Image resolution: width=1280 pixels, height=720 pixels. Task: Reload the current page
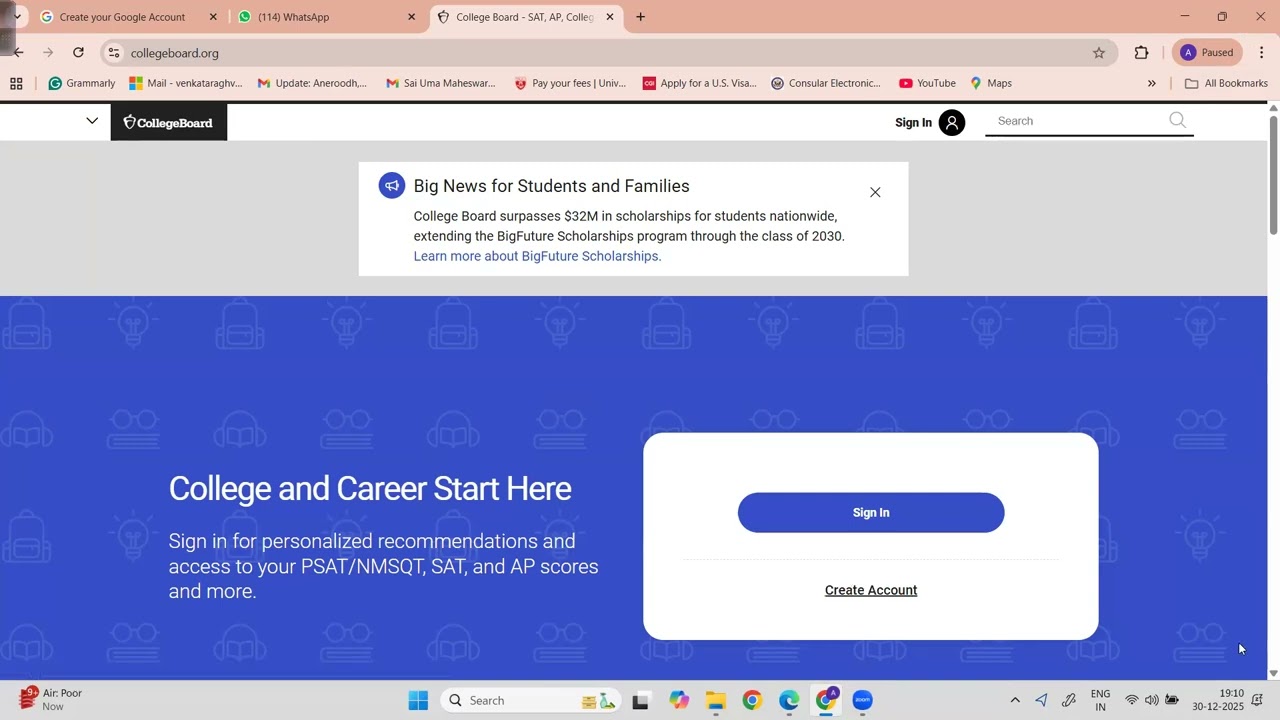pos(78,52)
